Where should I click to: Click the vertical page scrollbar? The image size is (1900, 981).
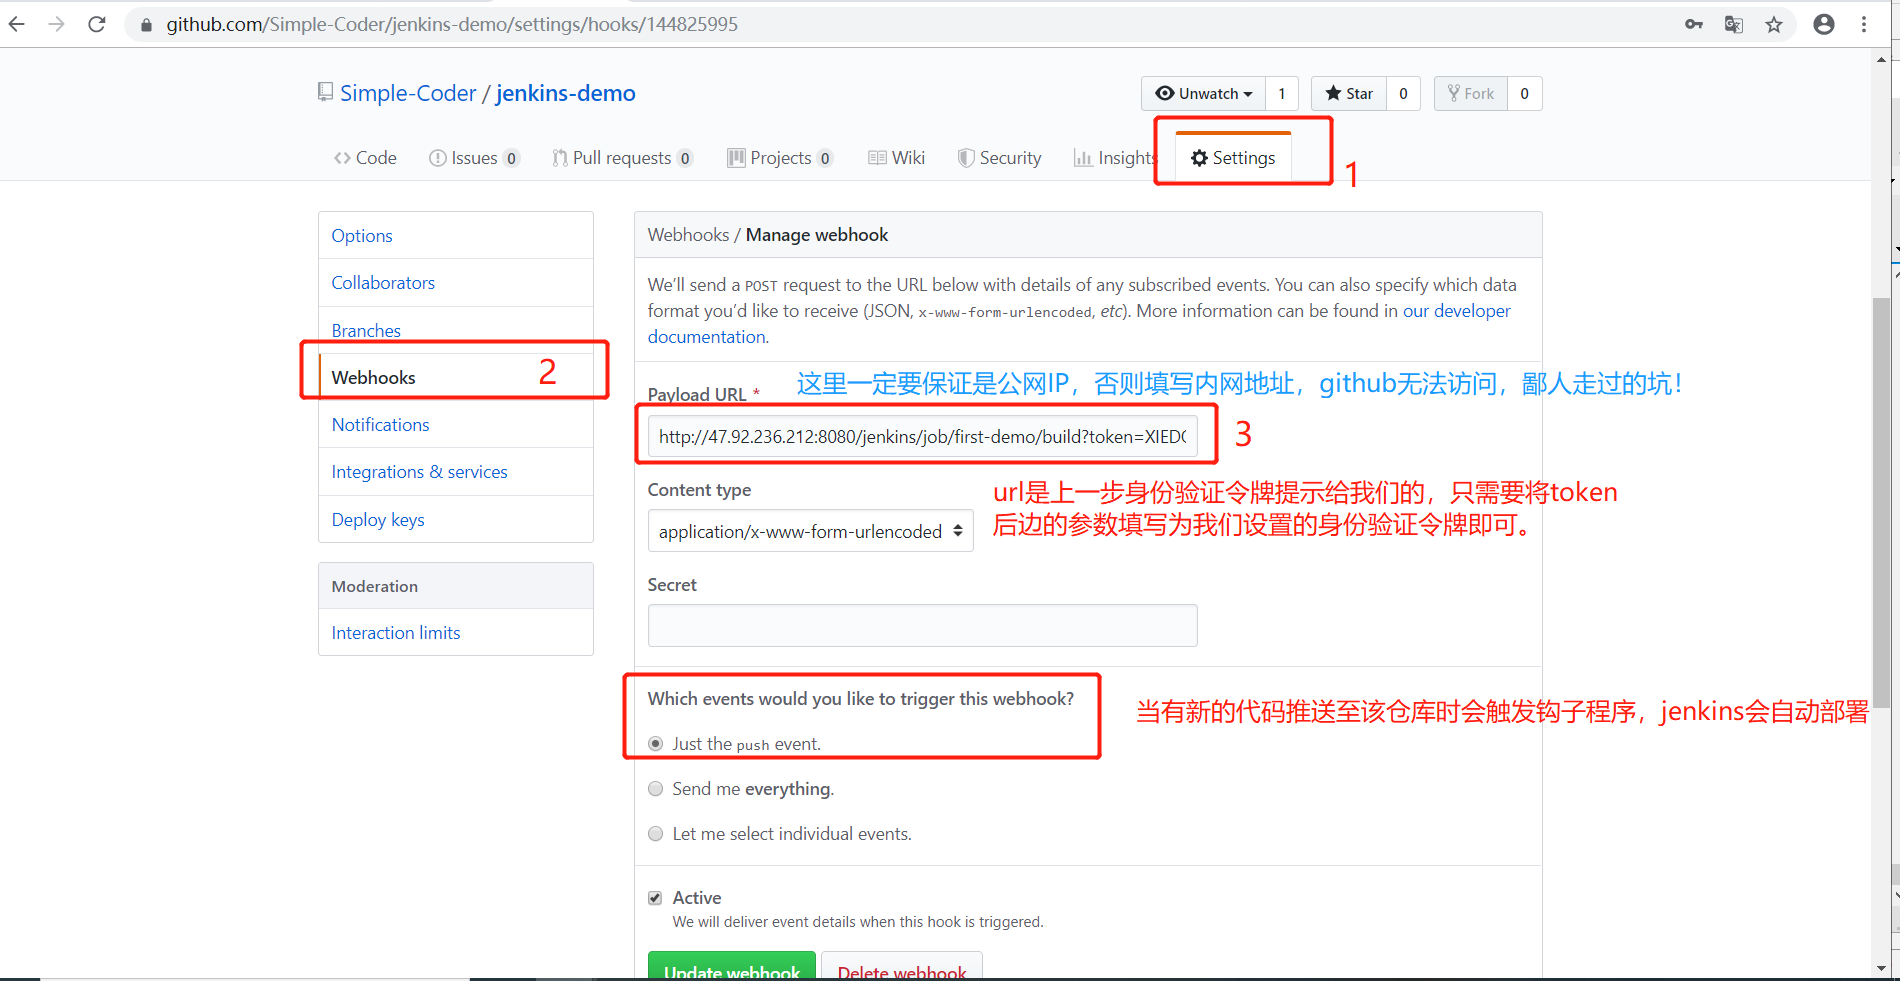tap(1881, 502)
